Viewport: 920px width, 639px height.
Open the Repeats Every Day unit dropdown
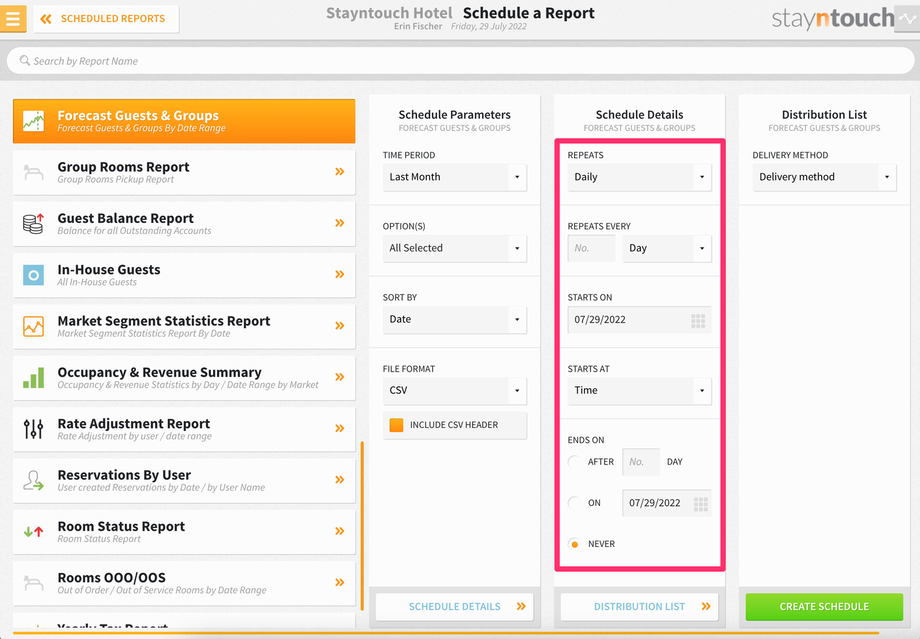(667, 248)
